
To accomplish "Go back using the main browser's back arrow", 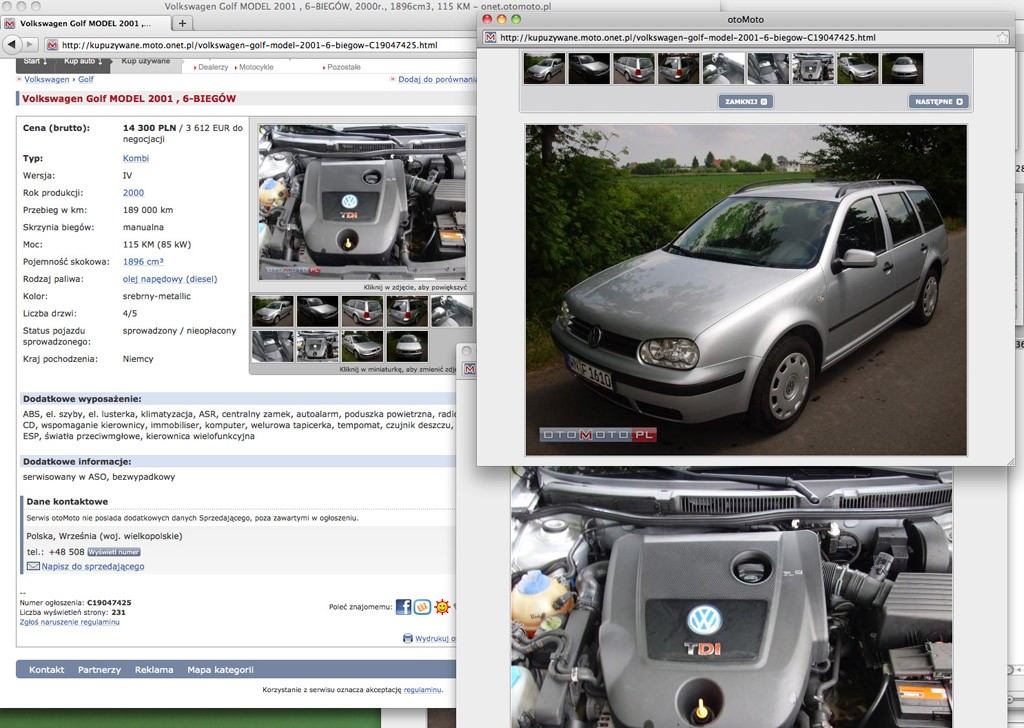I will [12, 44].
